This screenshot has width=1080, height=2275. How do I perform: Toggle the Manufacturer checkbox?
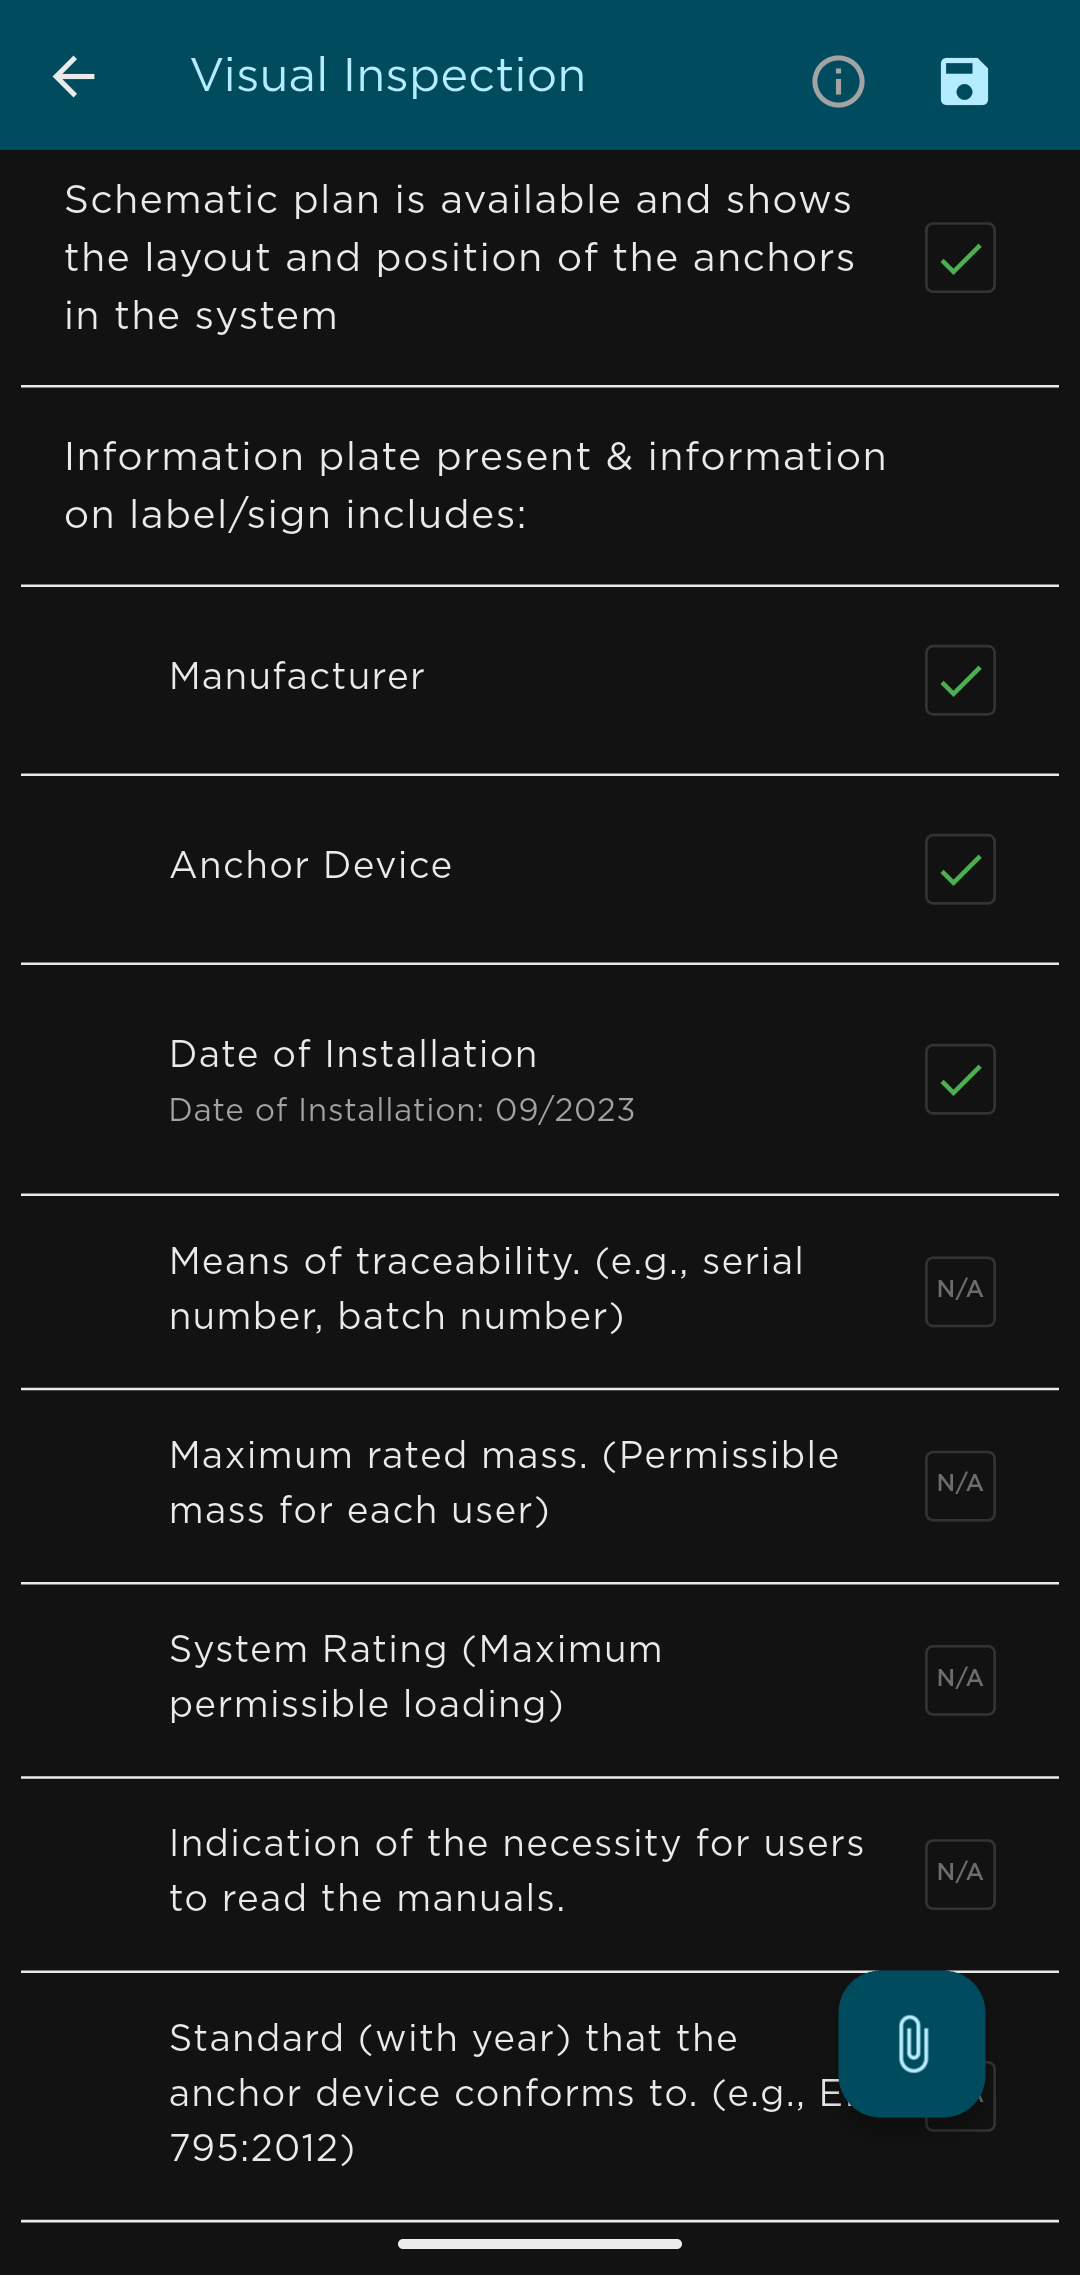pos(960,681)
